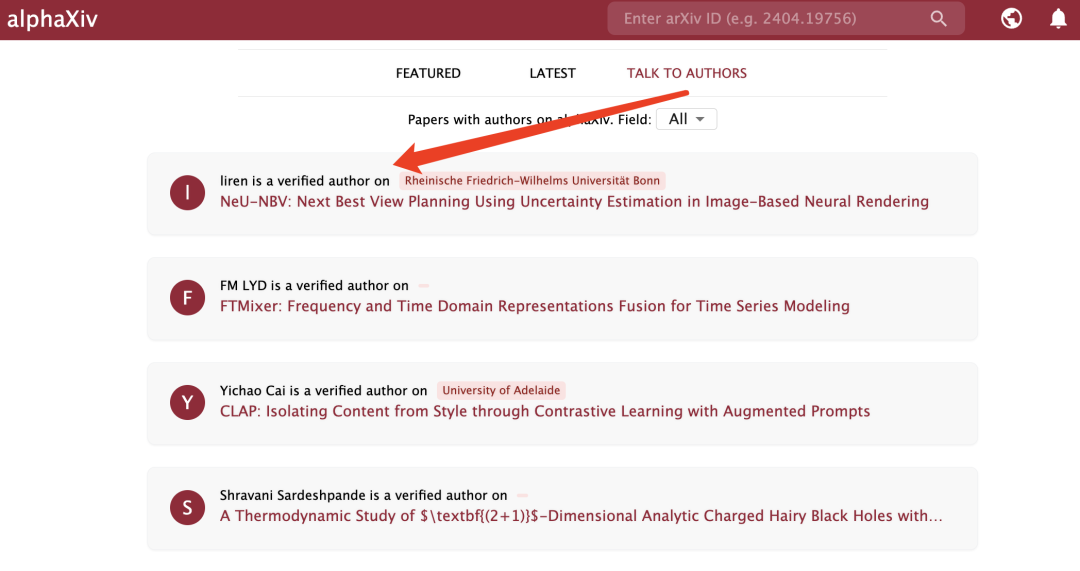This screenshot has width=1080, height=571.
Task: Click 'Yichao Cai is a verified author on'
Action: click(324, 391)
